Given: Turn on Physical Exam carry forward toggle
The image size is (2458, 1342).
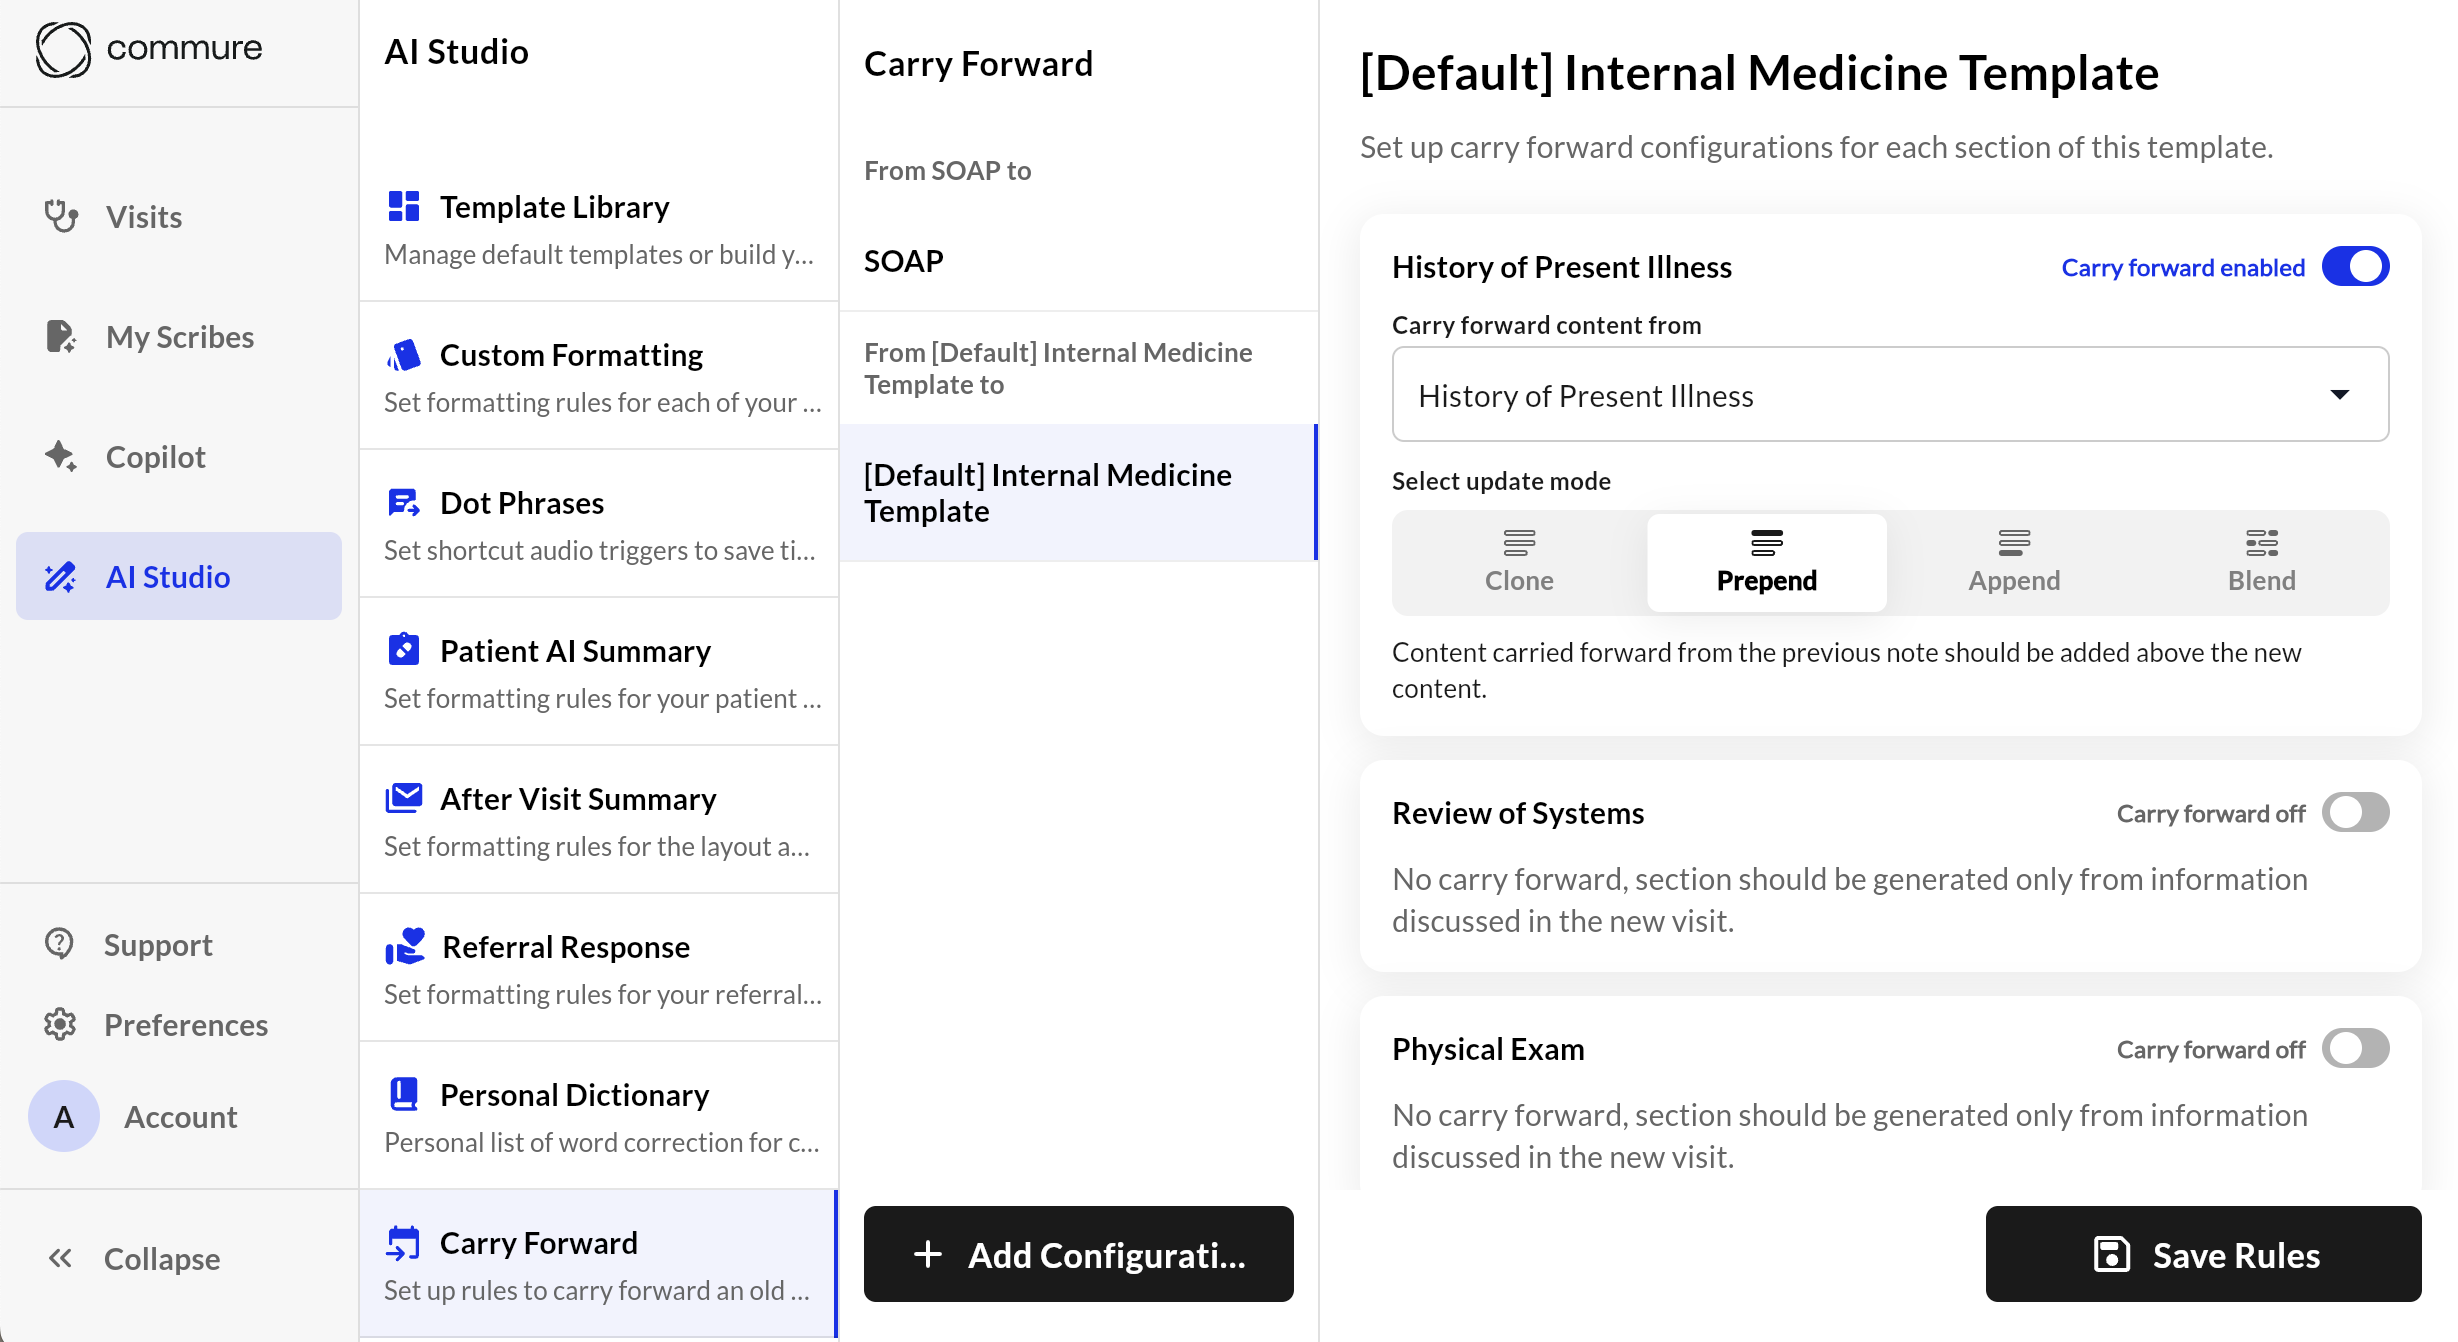Looking at the screenshot, I should (x=2355, y=1049).
